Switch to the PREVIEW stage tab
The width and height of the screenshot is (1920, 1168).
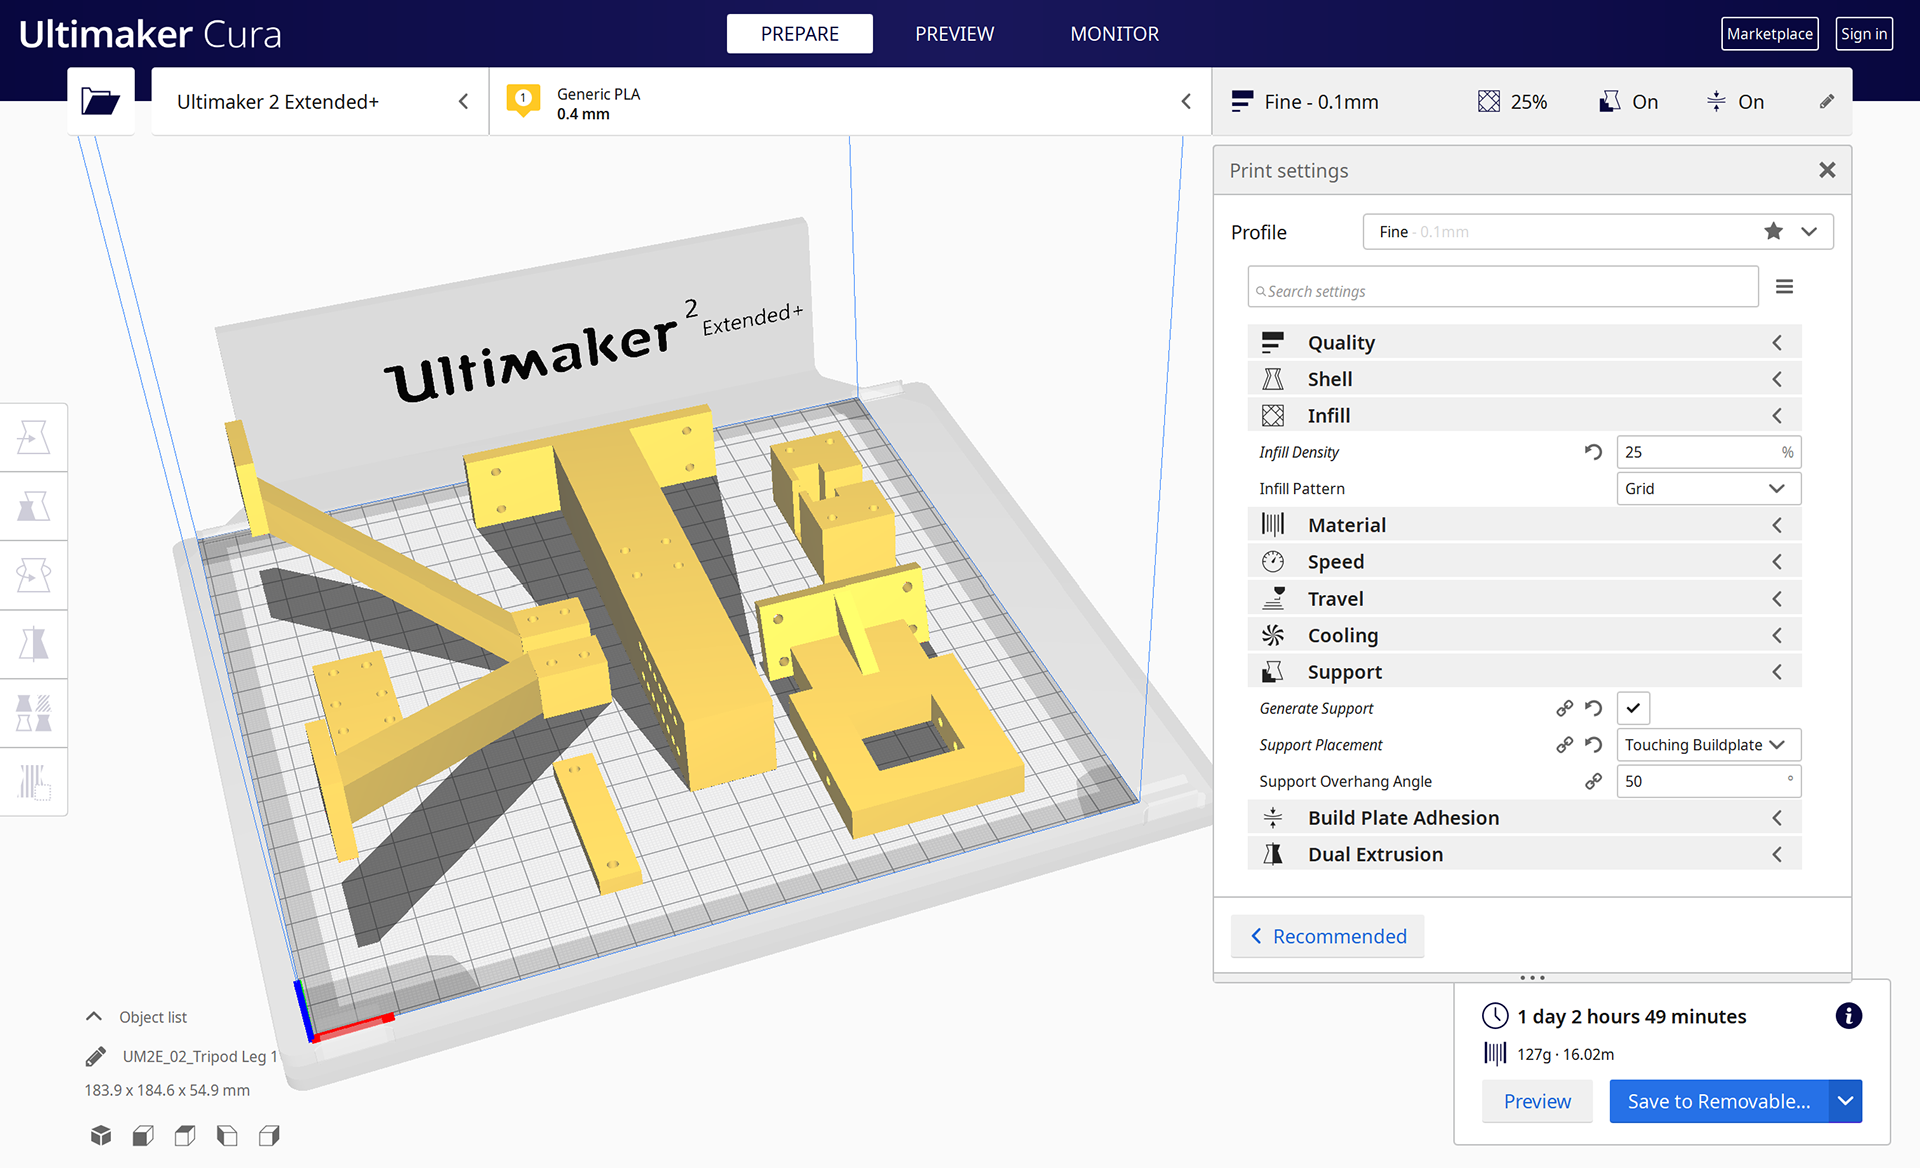(x=954, y=34)
